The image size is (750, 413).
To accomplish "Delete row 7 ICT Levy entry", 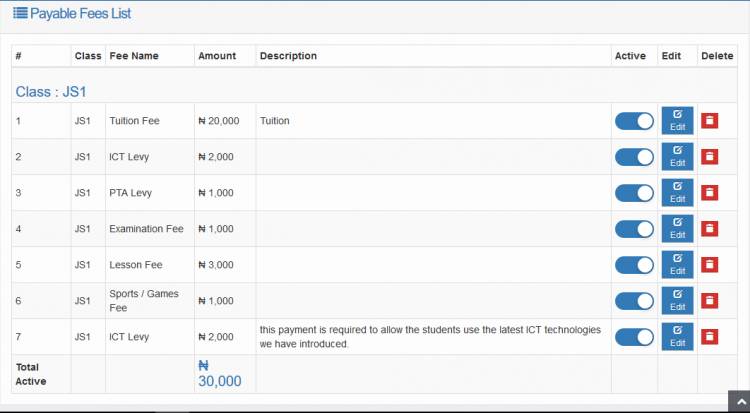I will click(x=709, y=337).
